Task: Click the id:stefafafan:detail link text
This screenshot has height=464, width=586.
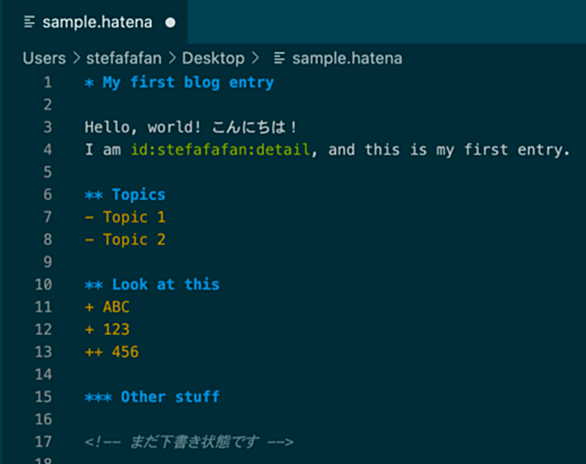Action: pos(220,150)
